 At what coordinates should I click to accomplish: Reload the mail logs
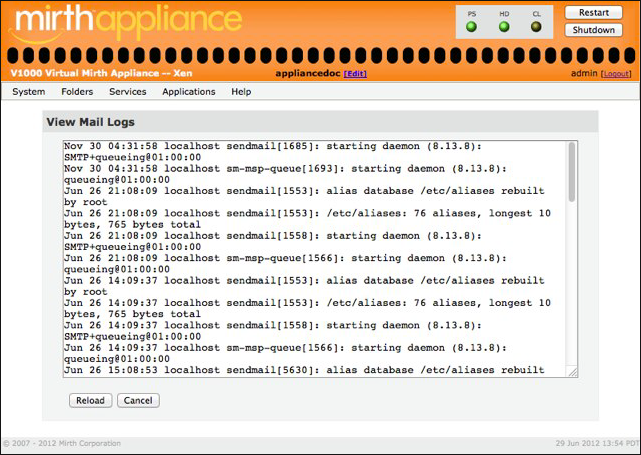click(90, 400)
